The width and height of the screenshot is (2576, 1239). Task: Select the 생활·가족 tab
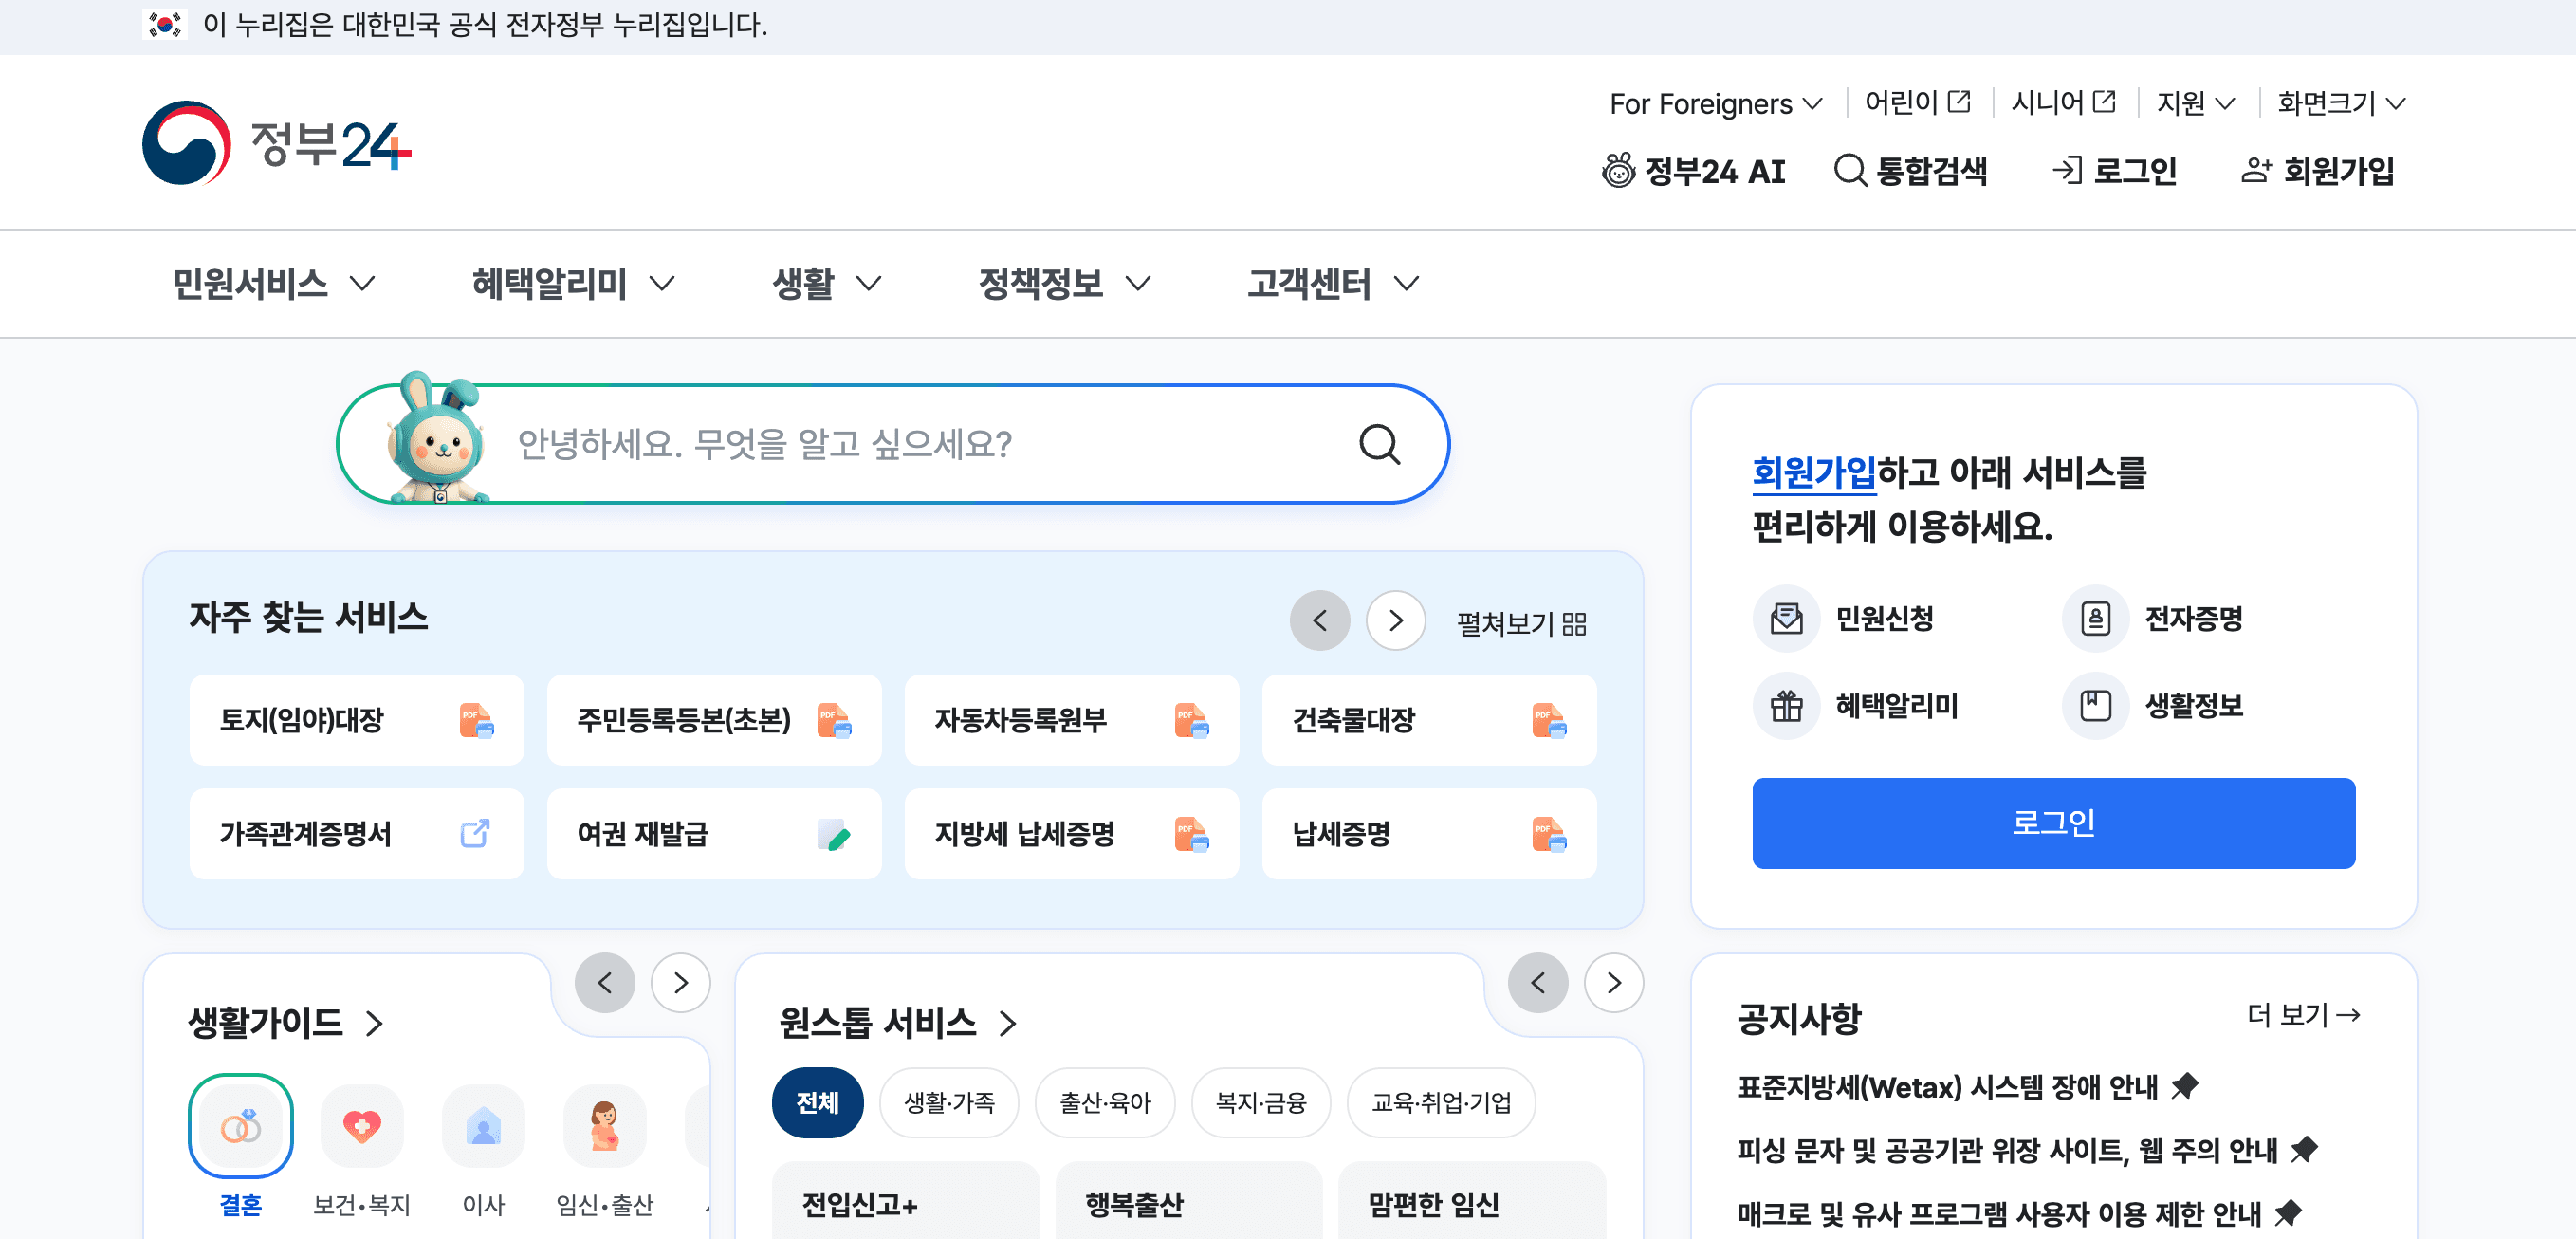pyautogui.click(x=949, y=1103)
